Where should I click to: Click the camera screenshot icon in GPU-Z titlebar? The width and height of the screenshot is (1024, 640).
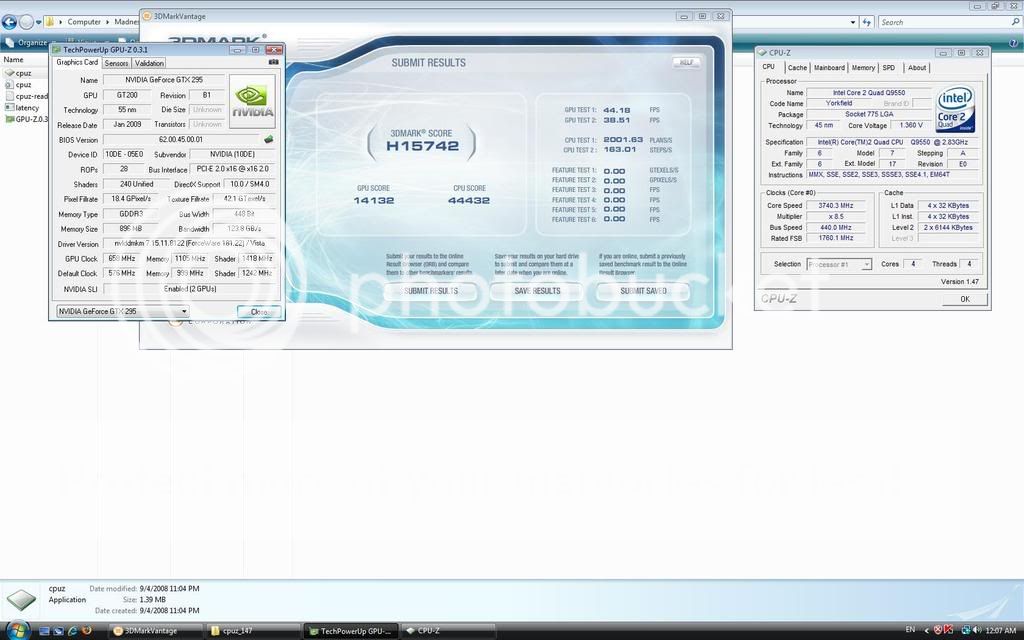pos(273,62)
